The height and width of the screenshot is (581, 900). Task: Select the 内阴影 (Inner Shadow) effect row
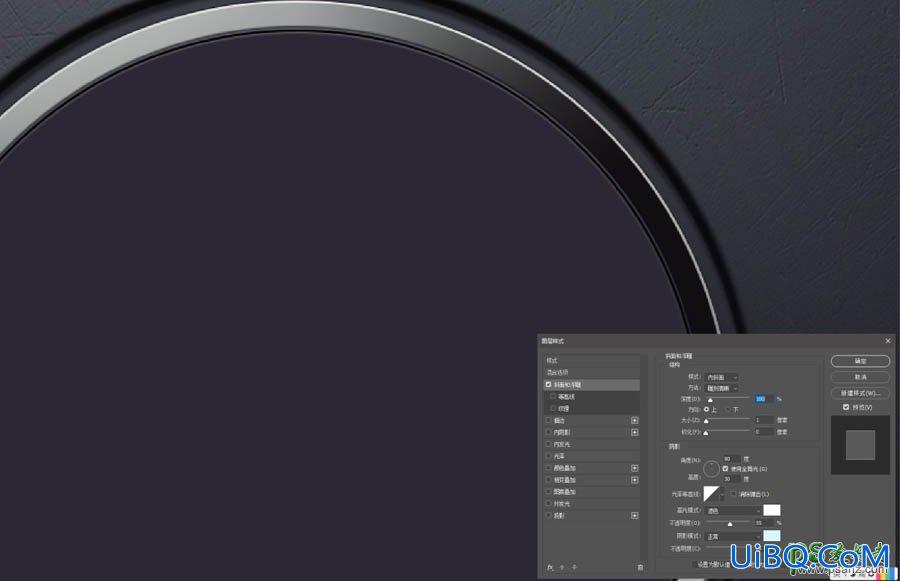tap(592, 432)
